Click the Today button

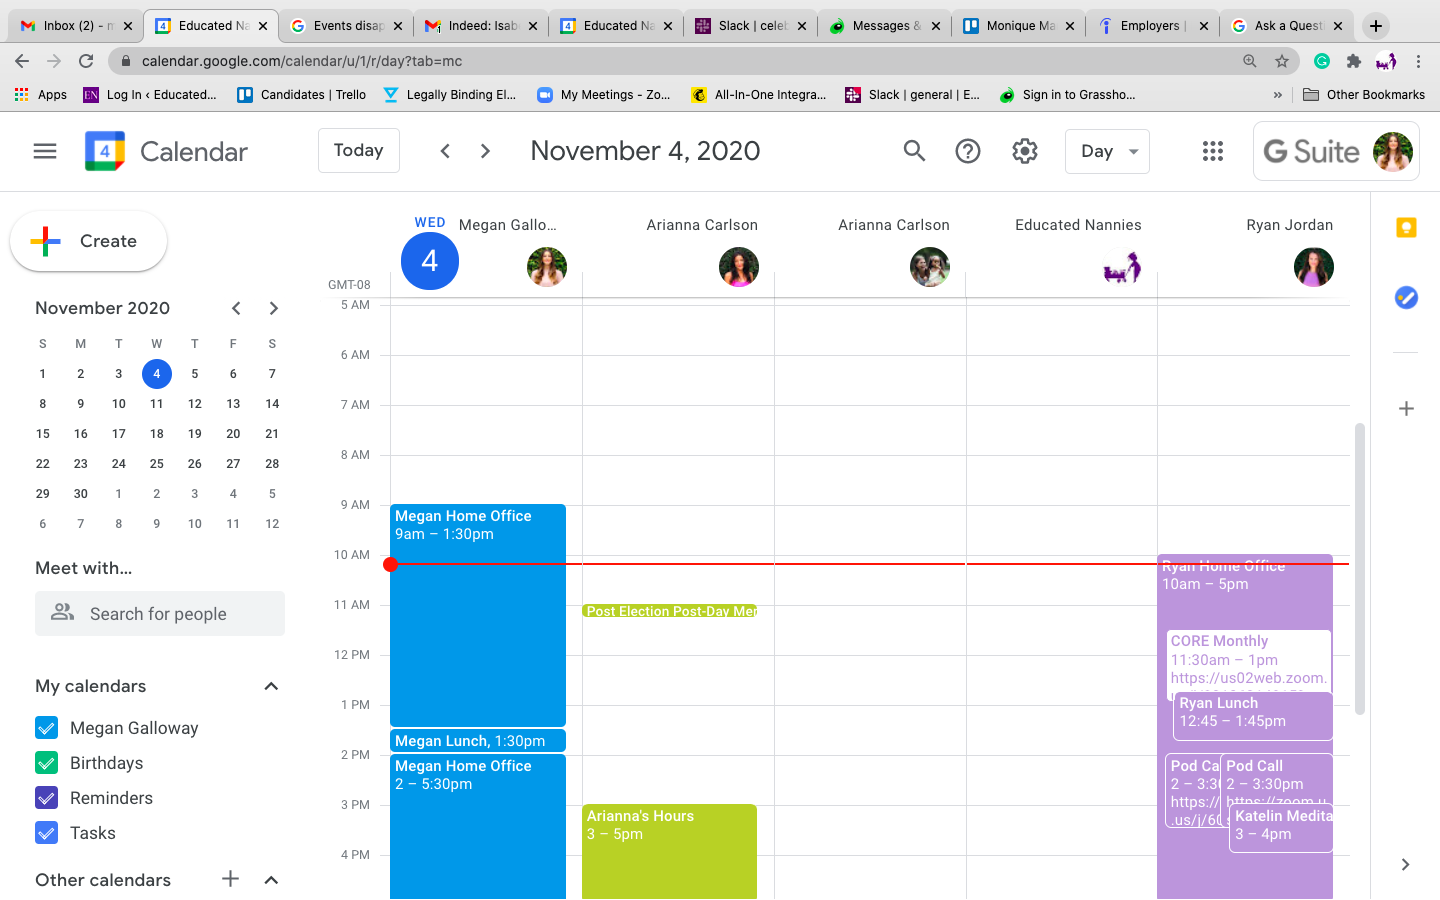(x=358, y=150)
